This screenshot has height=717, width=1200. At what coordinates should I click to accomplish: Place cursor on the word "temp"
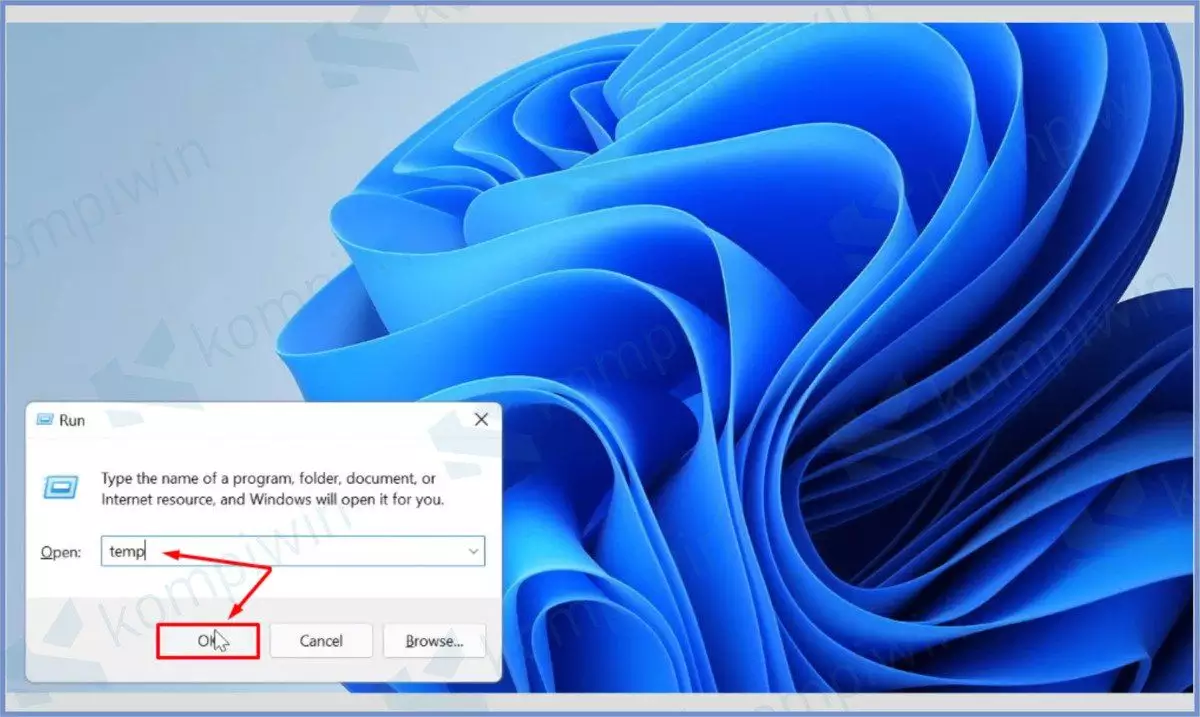click(127, 551)
